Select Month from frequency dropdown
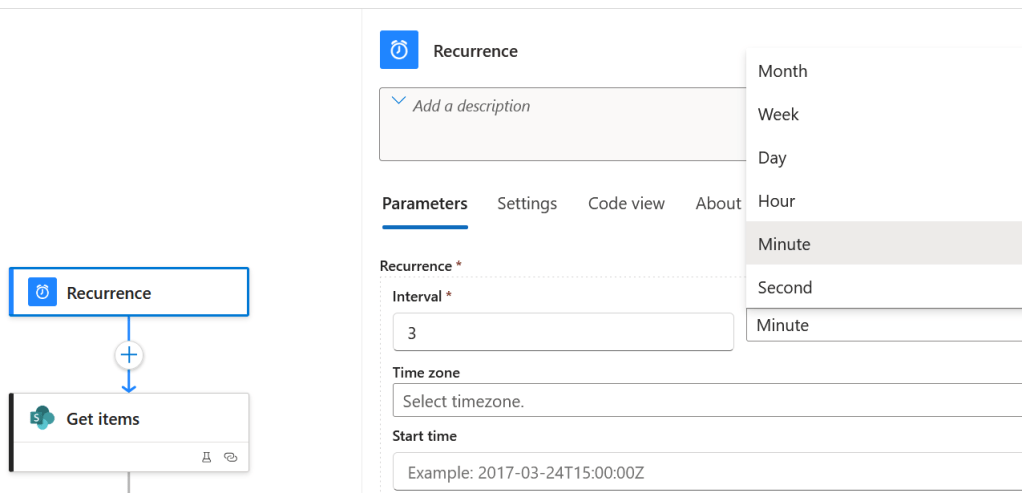Viewport: 1022px width, 493px height. pyautogui.click(x=884, y=71)
